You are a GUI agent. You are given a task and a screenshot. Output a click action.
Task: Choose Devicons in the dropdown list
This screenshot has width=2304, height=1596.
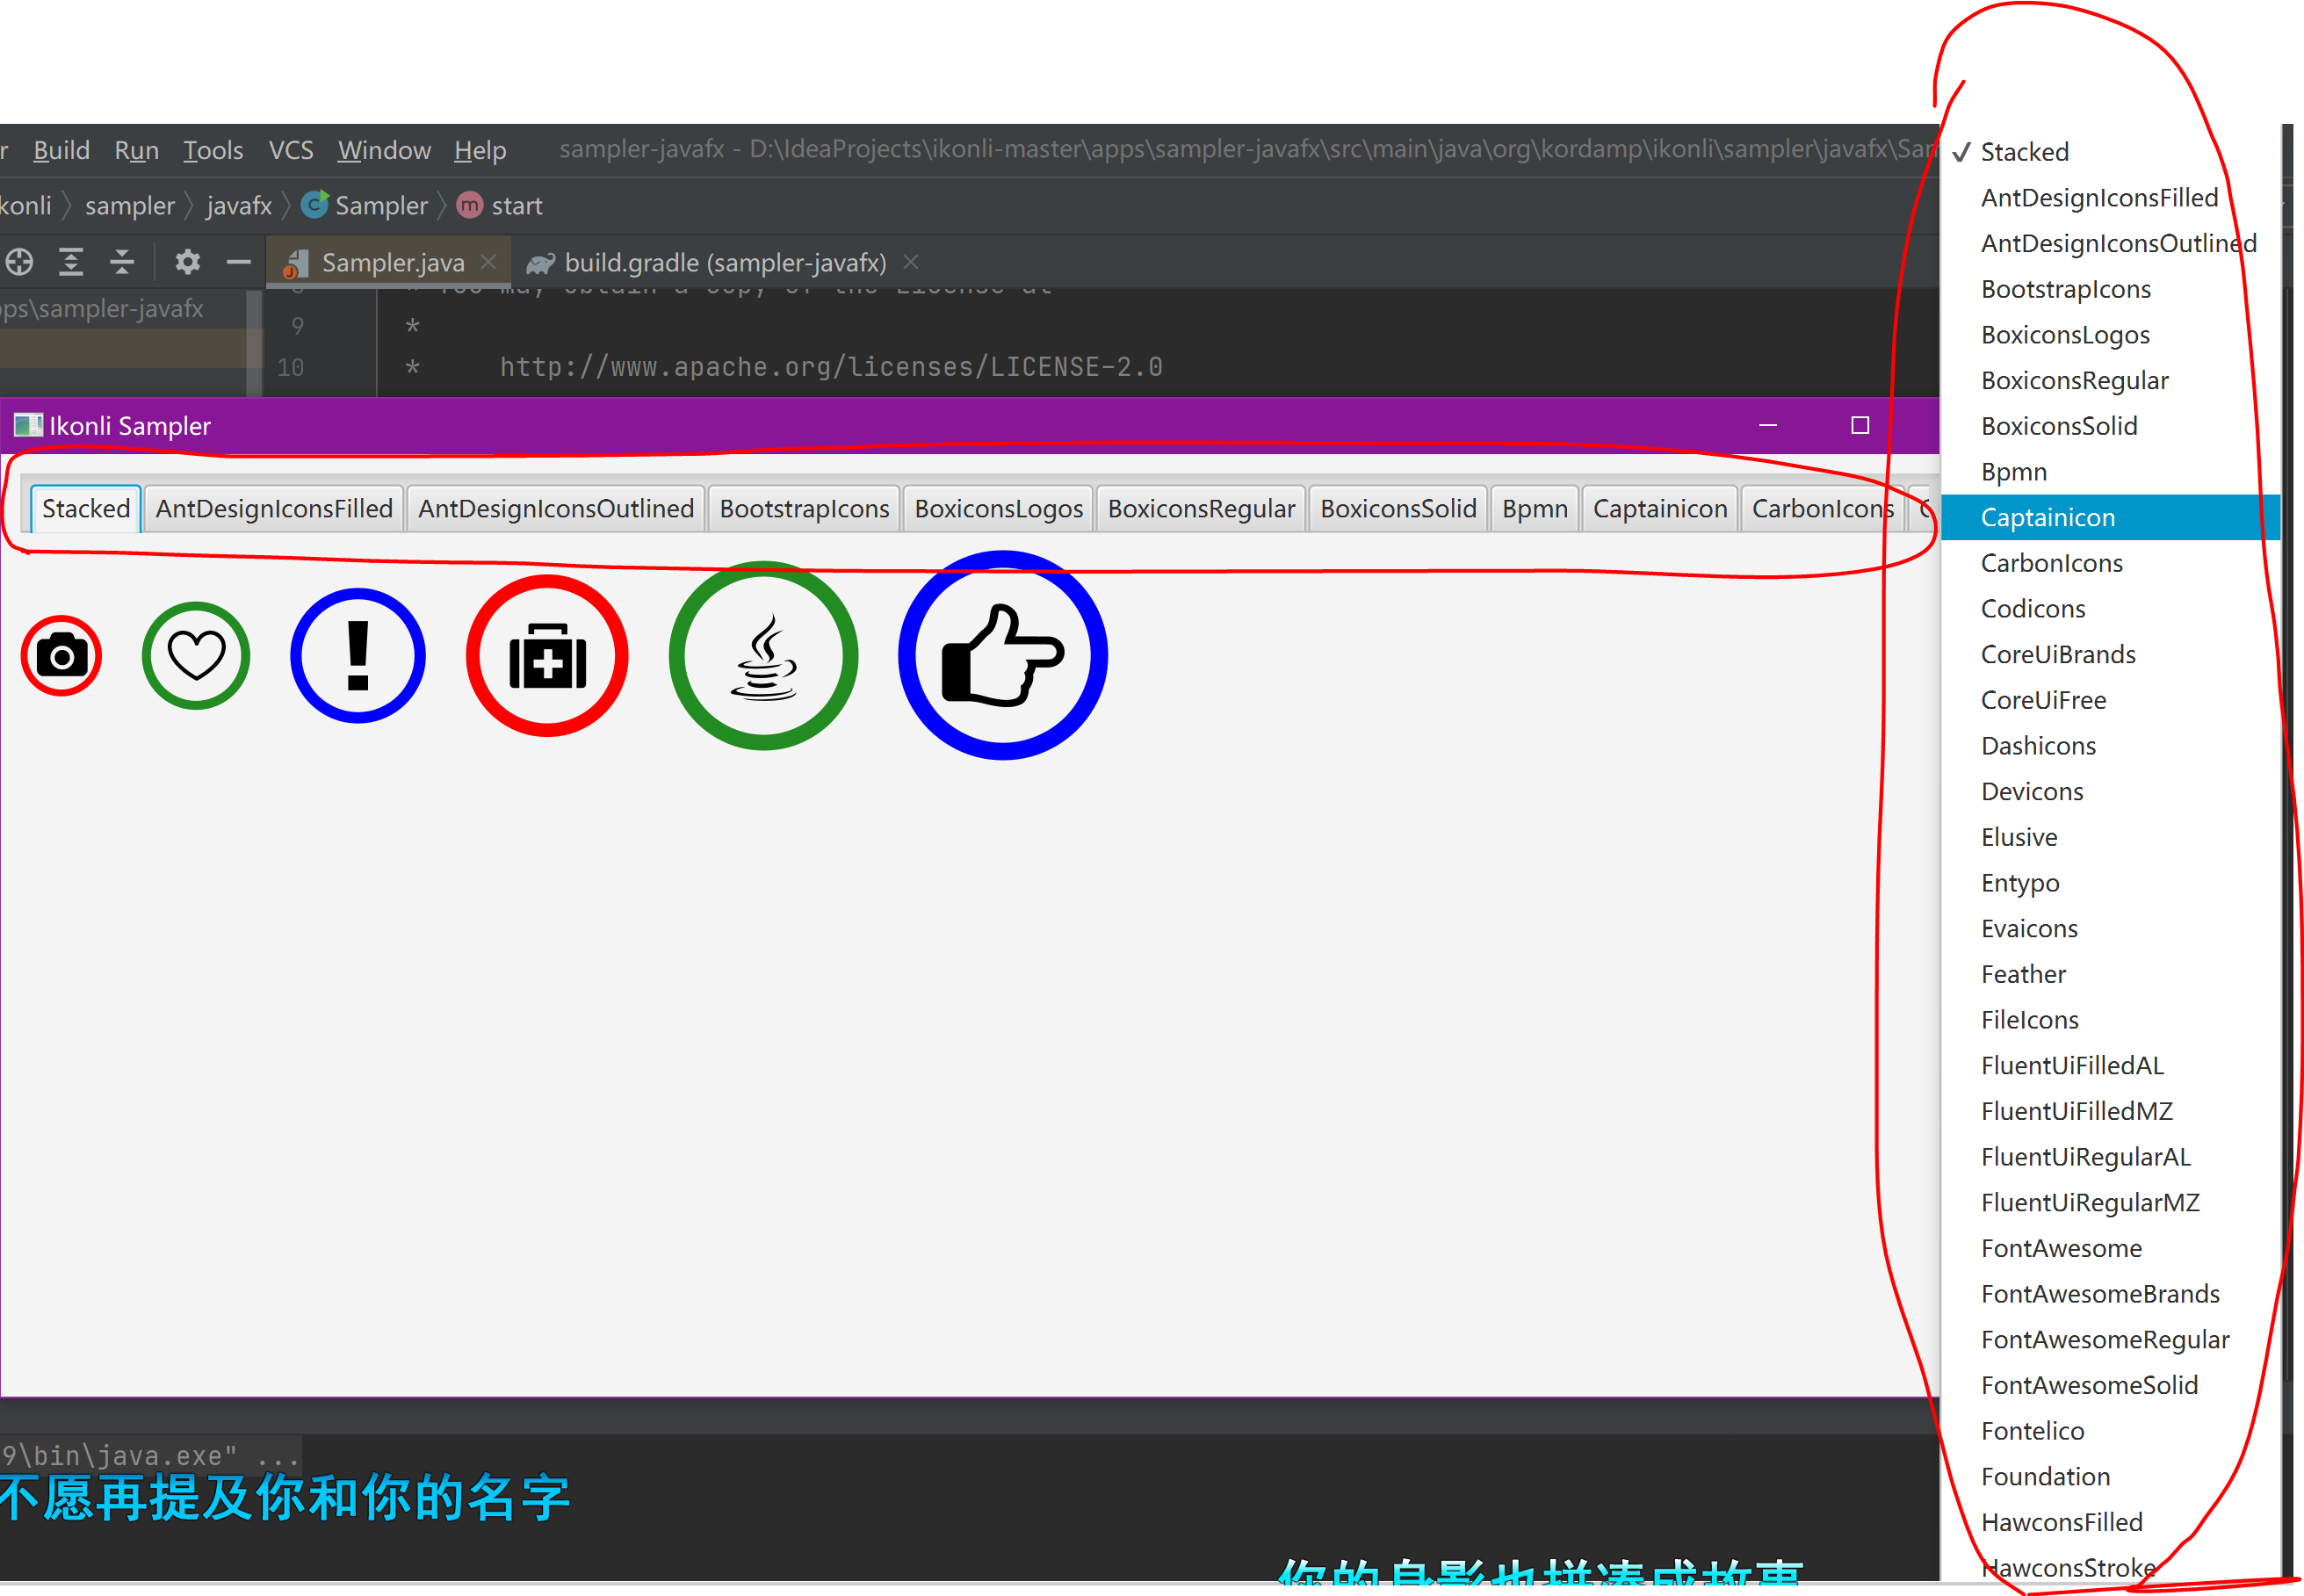[x=2110, y=791]
